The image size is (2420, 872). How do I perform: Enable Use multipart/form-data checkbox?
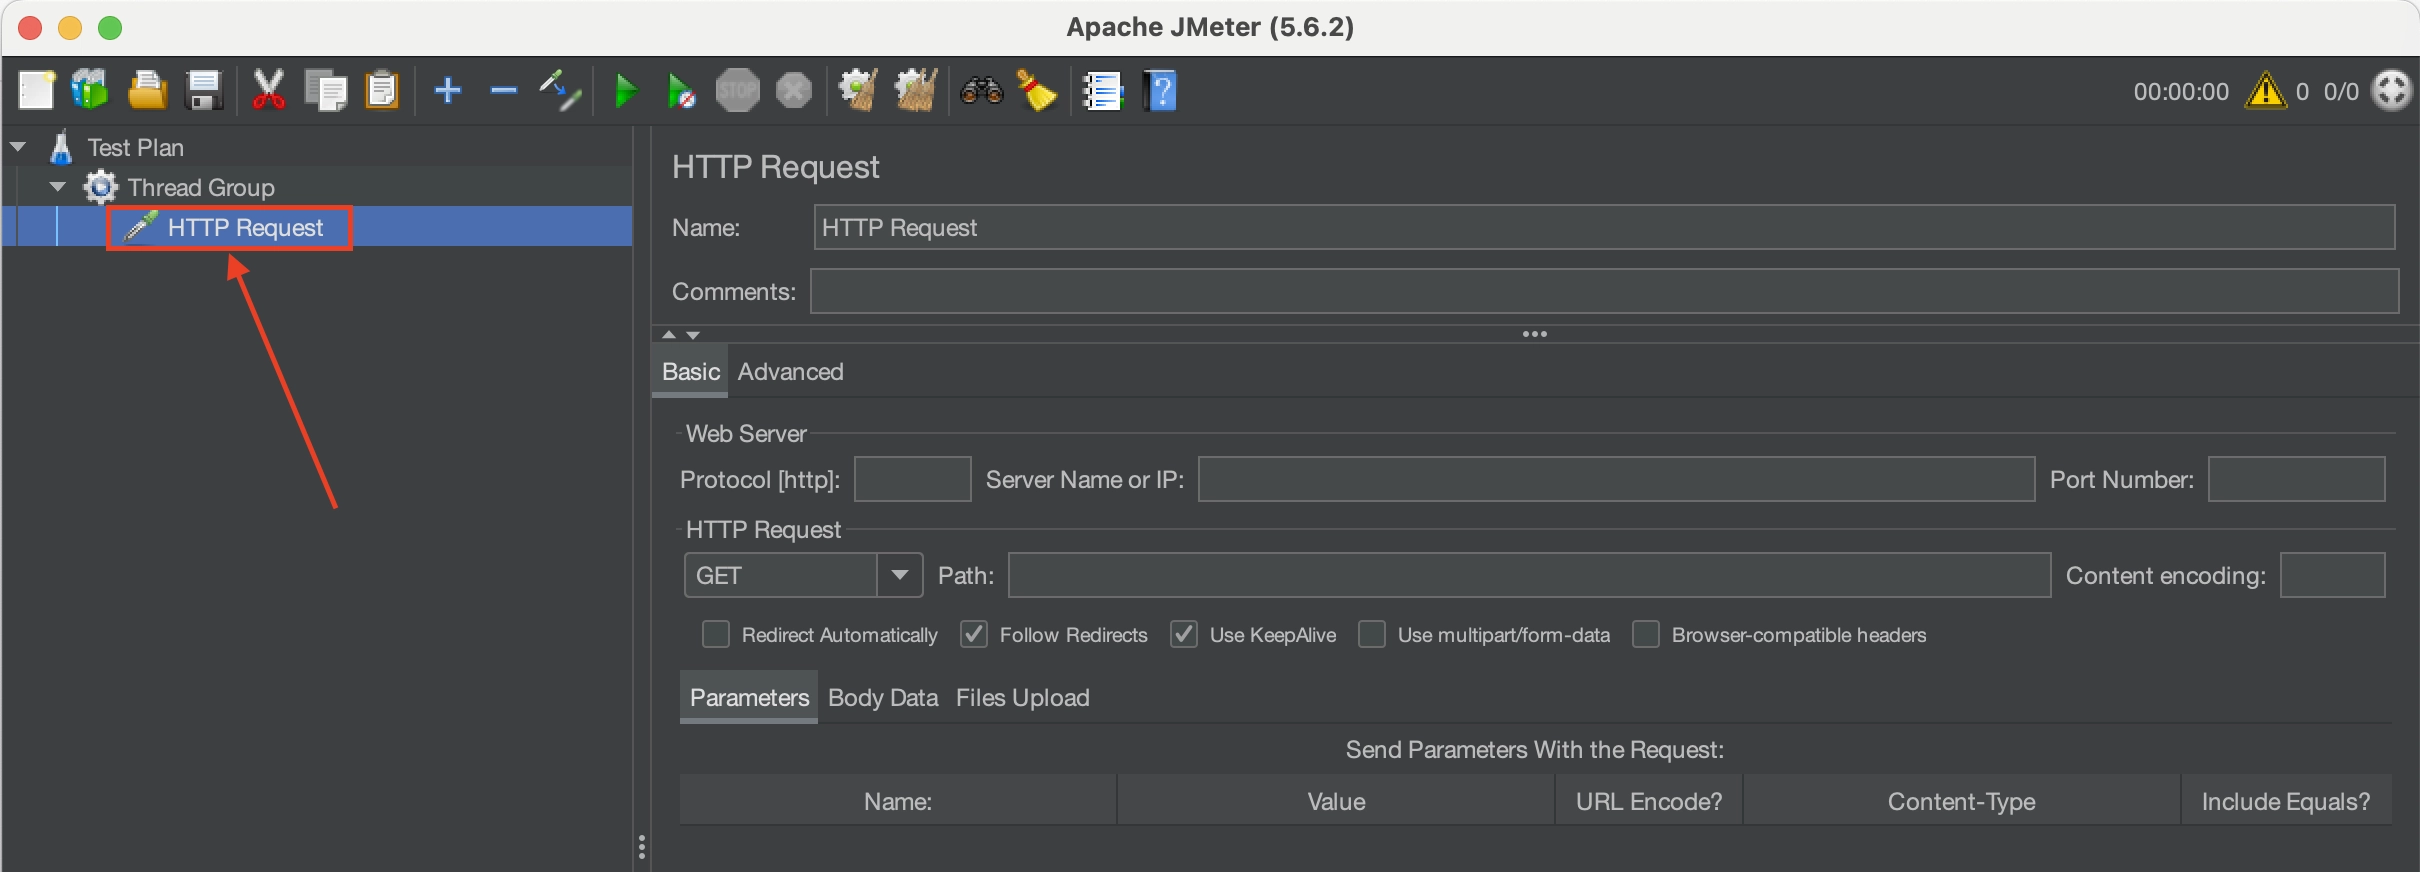pyautogui.click(x=1371, y=635)
